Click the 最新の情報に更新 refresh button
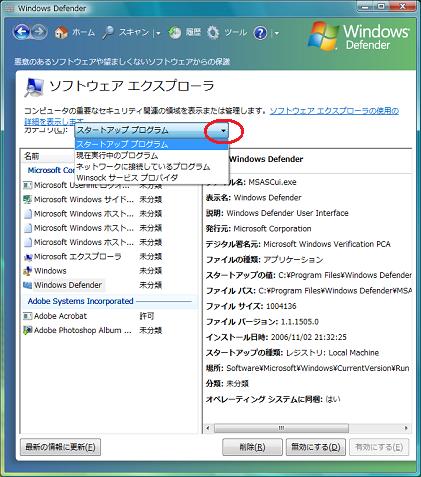 [x=60, y=447]
